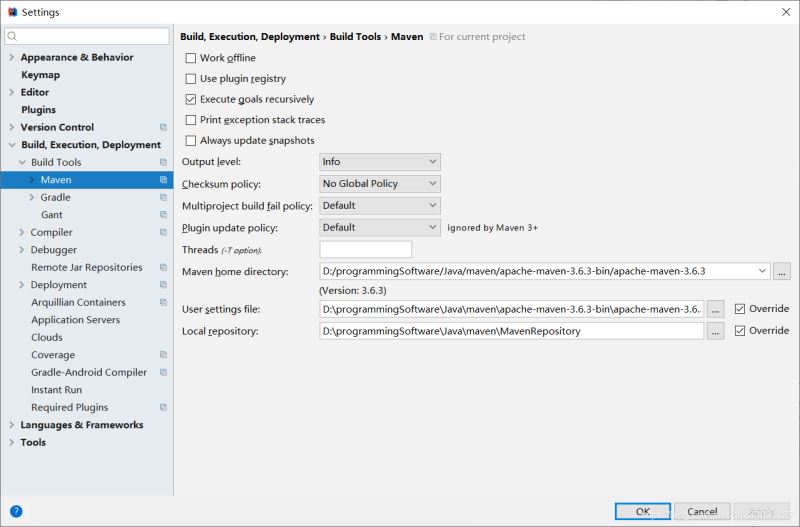This screenshot has height=527, width=800.
Task: Click project-level icon next to Version Control
Action: [x=163, y=128]
